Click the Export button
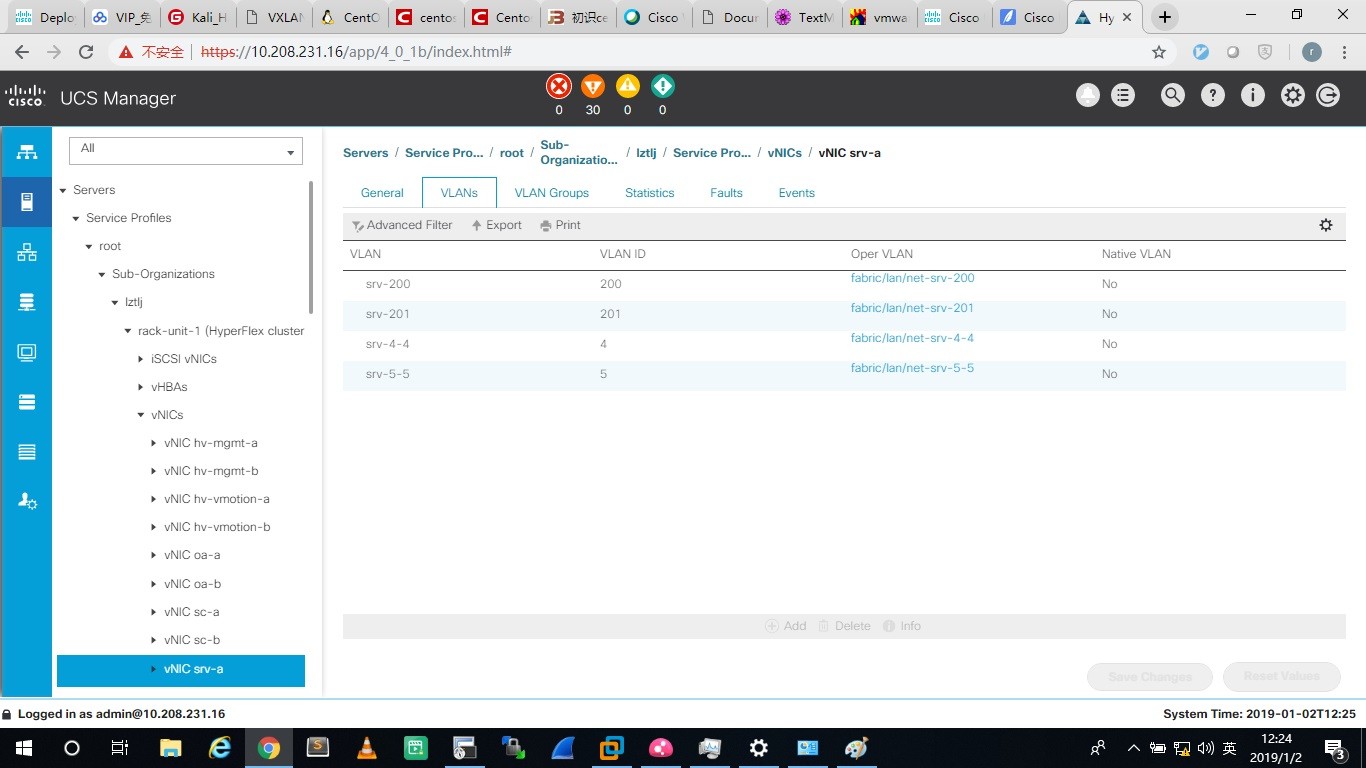 (x=497, y=225)
